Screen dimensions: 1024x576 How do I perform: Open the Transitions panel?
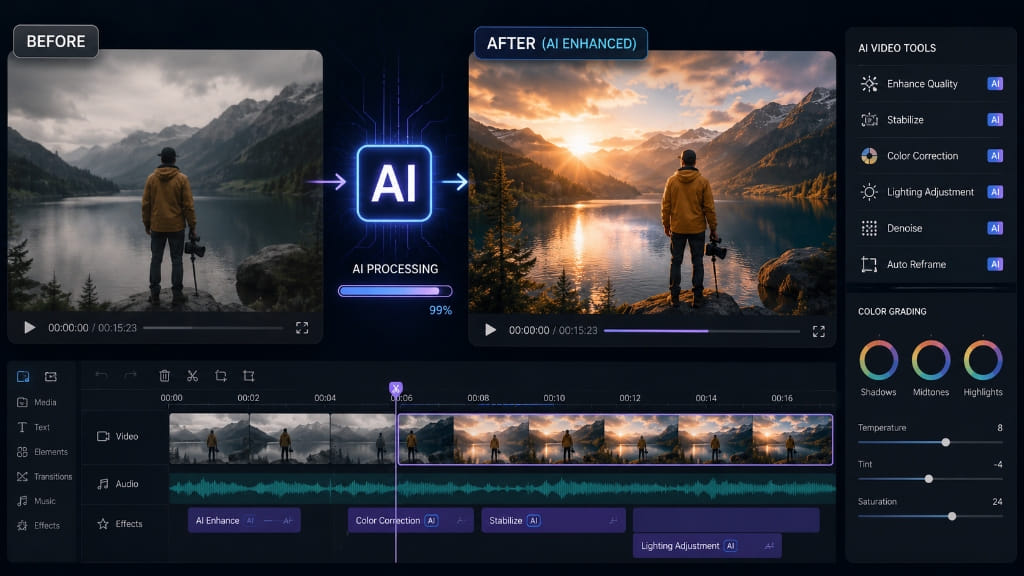[x=44, y=477]
